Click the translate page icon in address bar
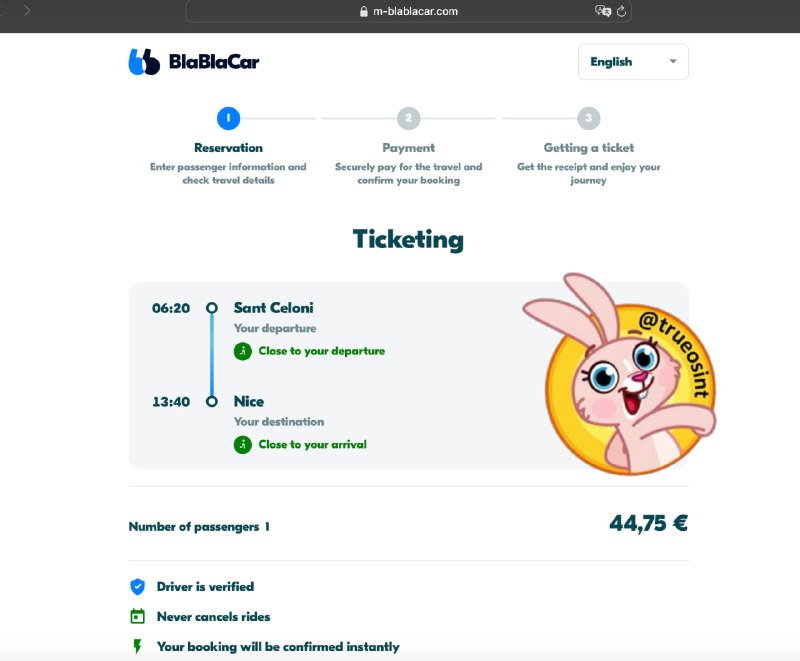Viewport: 800px width, 661px height. tap(603, 11)
